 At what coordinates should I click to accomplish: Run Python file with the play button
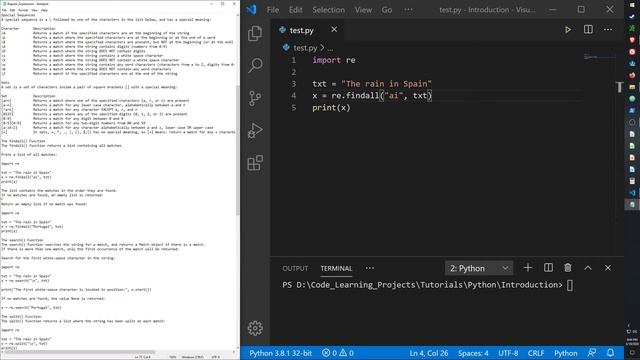tap(568, 29)
